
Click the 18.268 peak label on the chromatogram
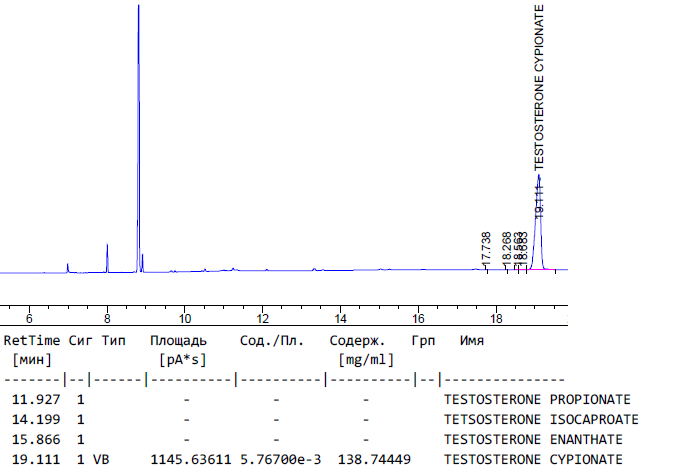pyautogui.click(x=507, y=248)
